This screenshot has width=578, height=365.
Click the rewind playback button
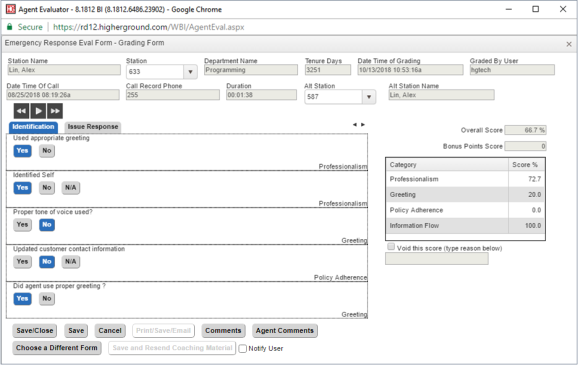pyautogui.click(x=21, y=111)
